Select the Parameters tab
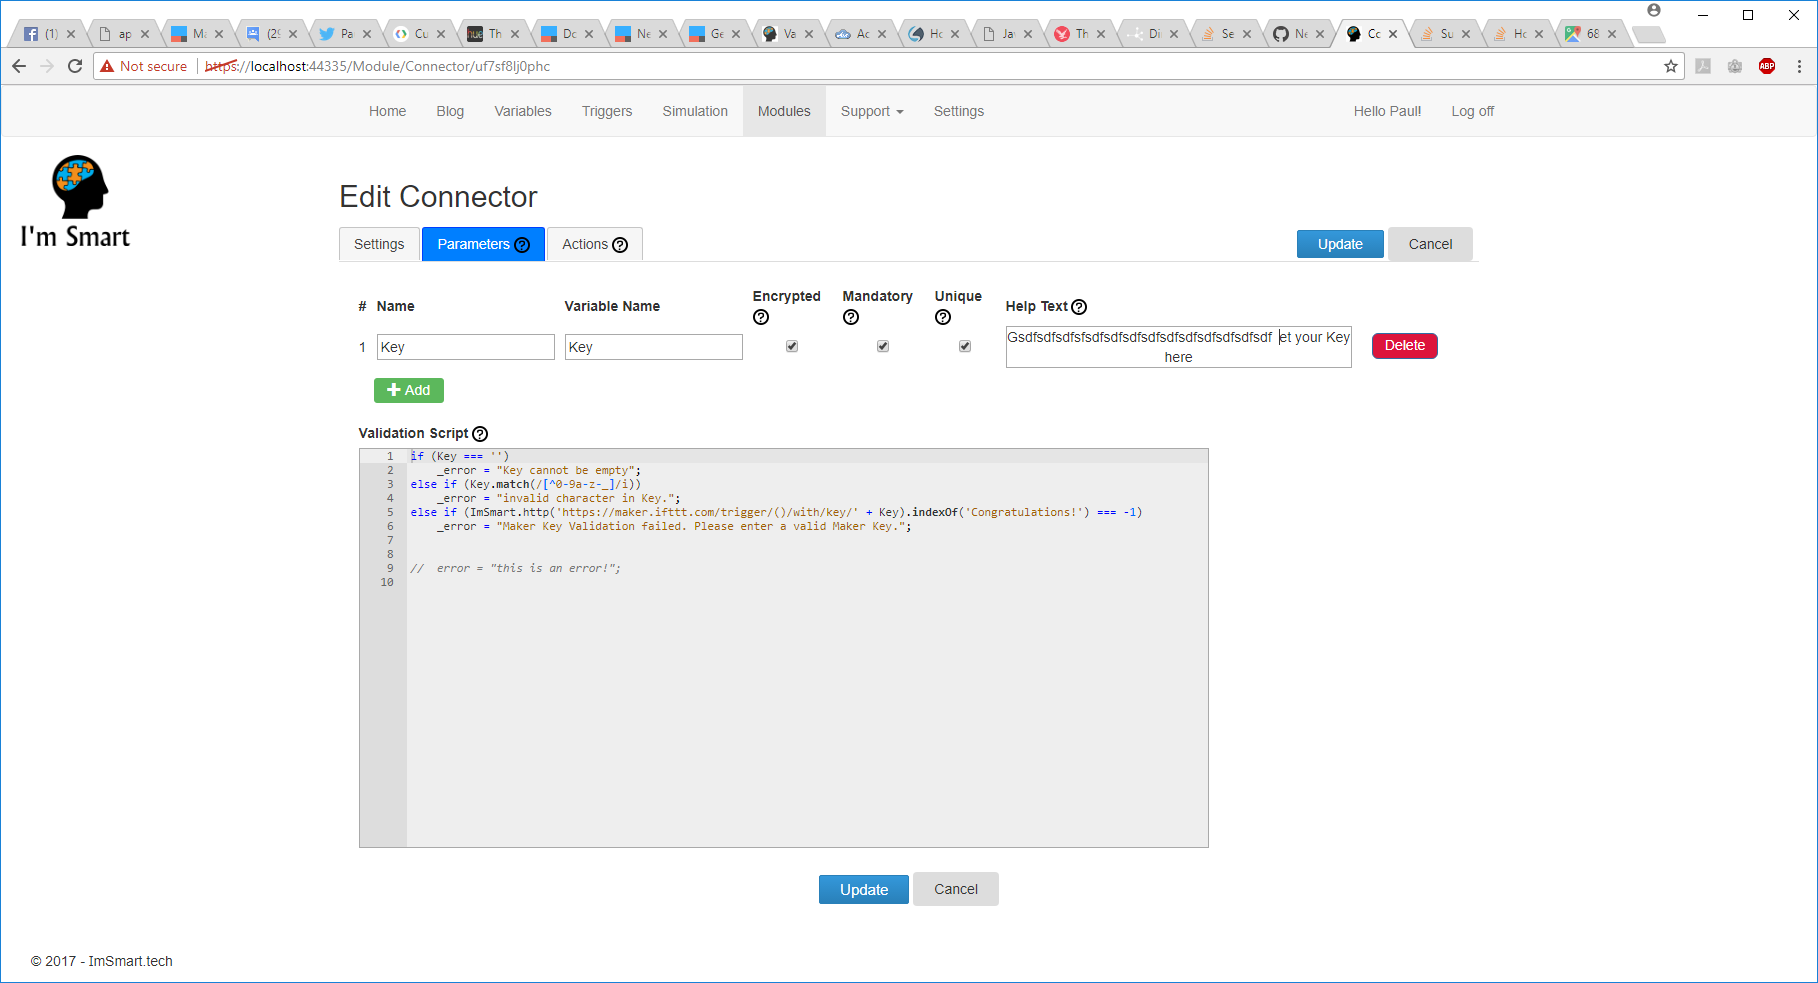1818x983 pixels. point(483,244)
